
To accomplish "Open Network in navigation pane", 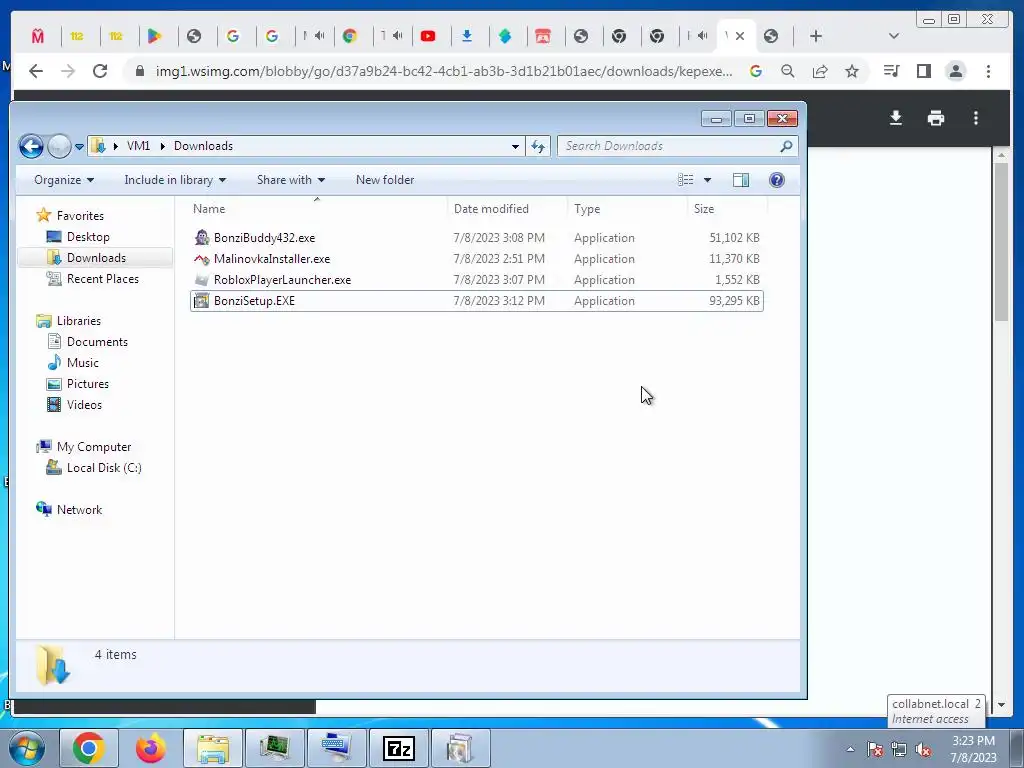I will (79, 509).
